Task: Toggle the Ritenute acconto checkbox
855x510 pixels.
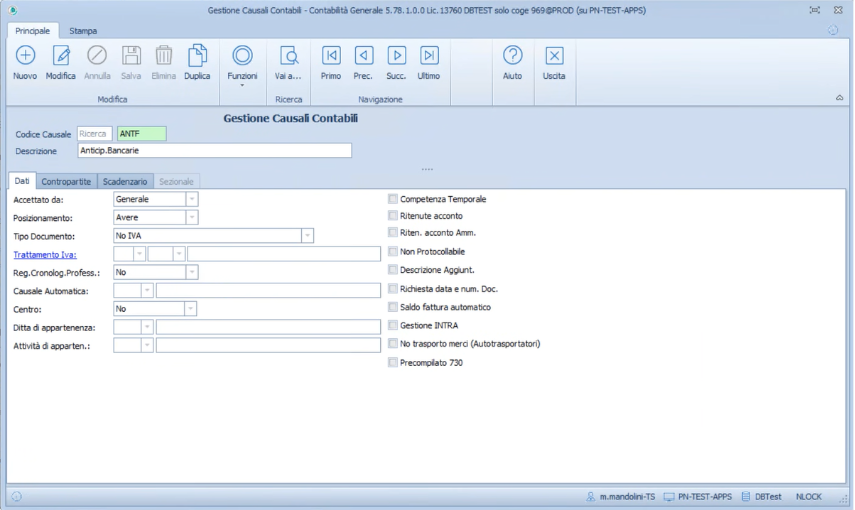Action: 393,215
